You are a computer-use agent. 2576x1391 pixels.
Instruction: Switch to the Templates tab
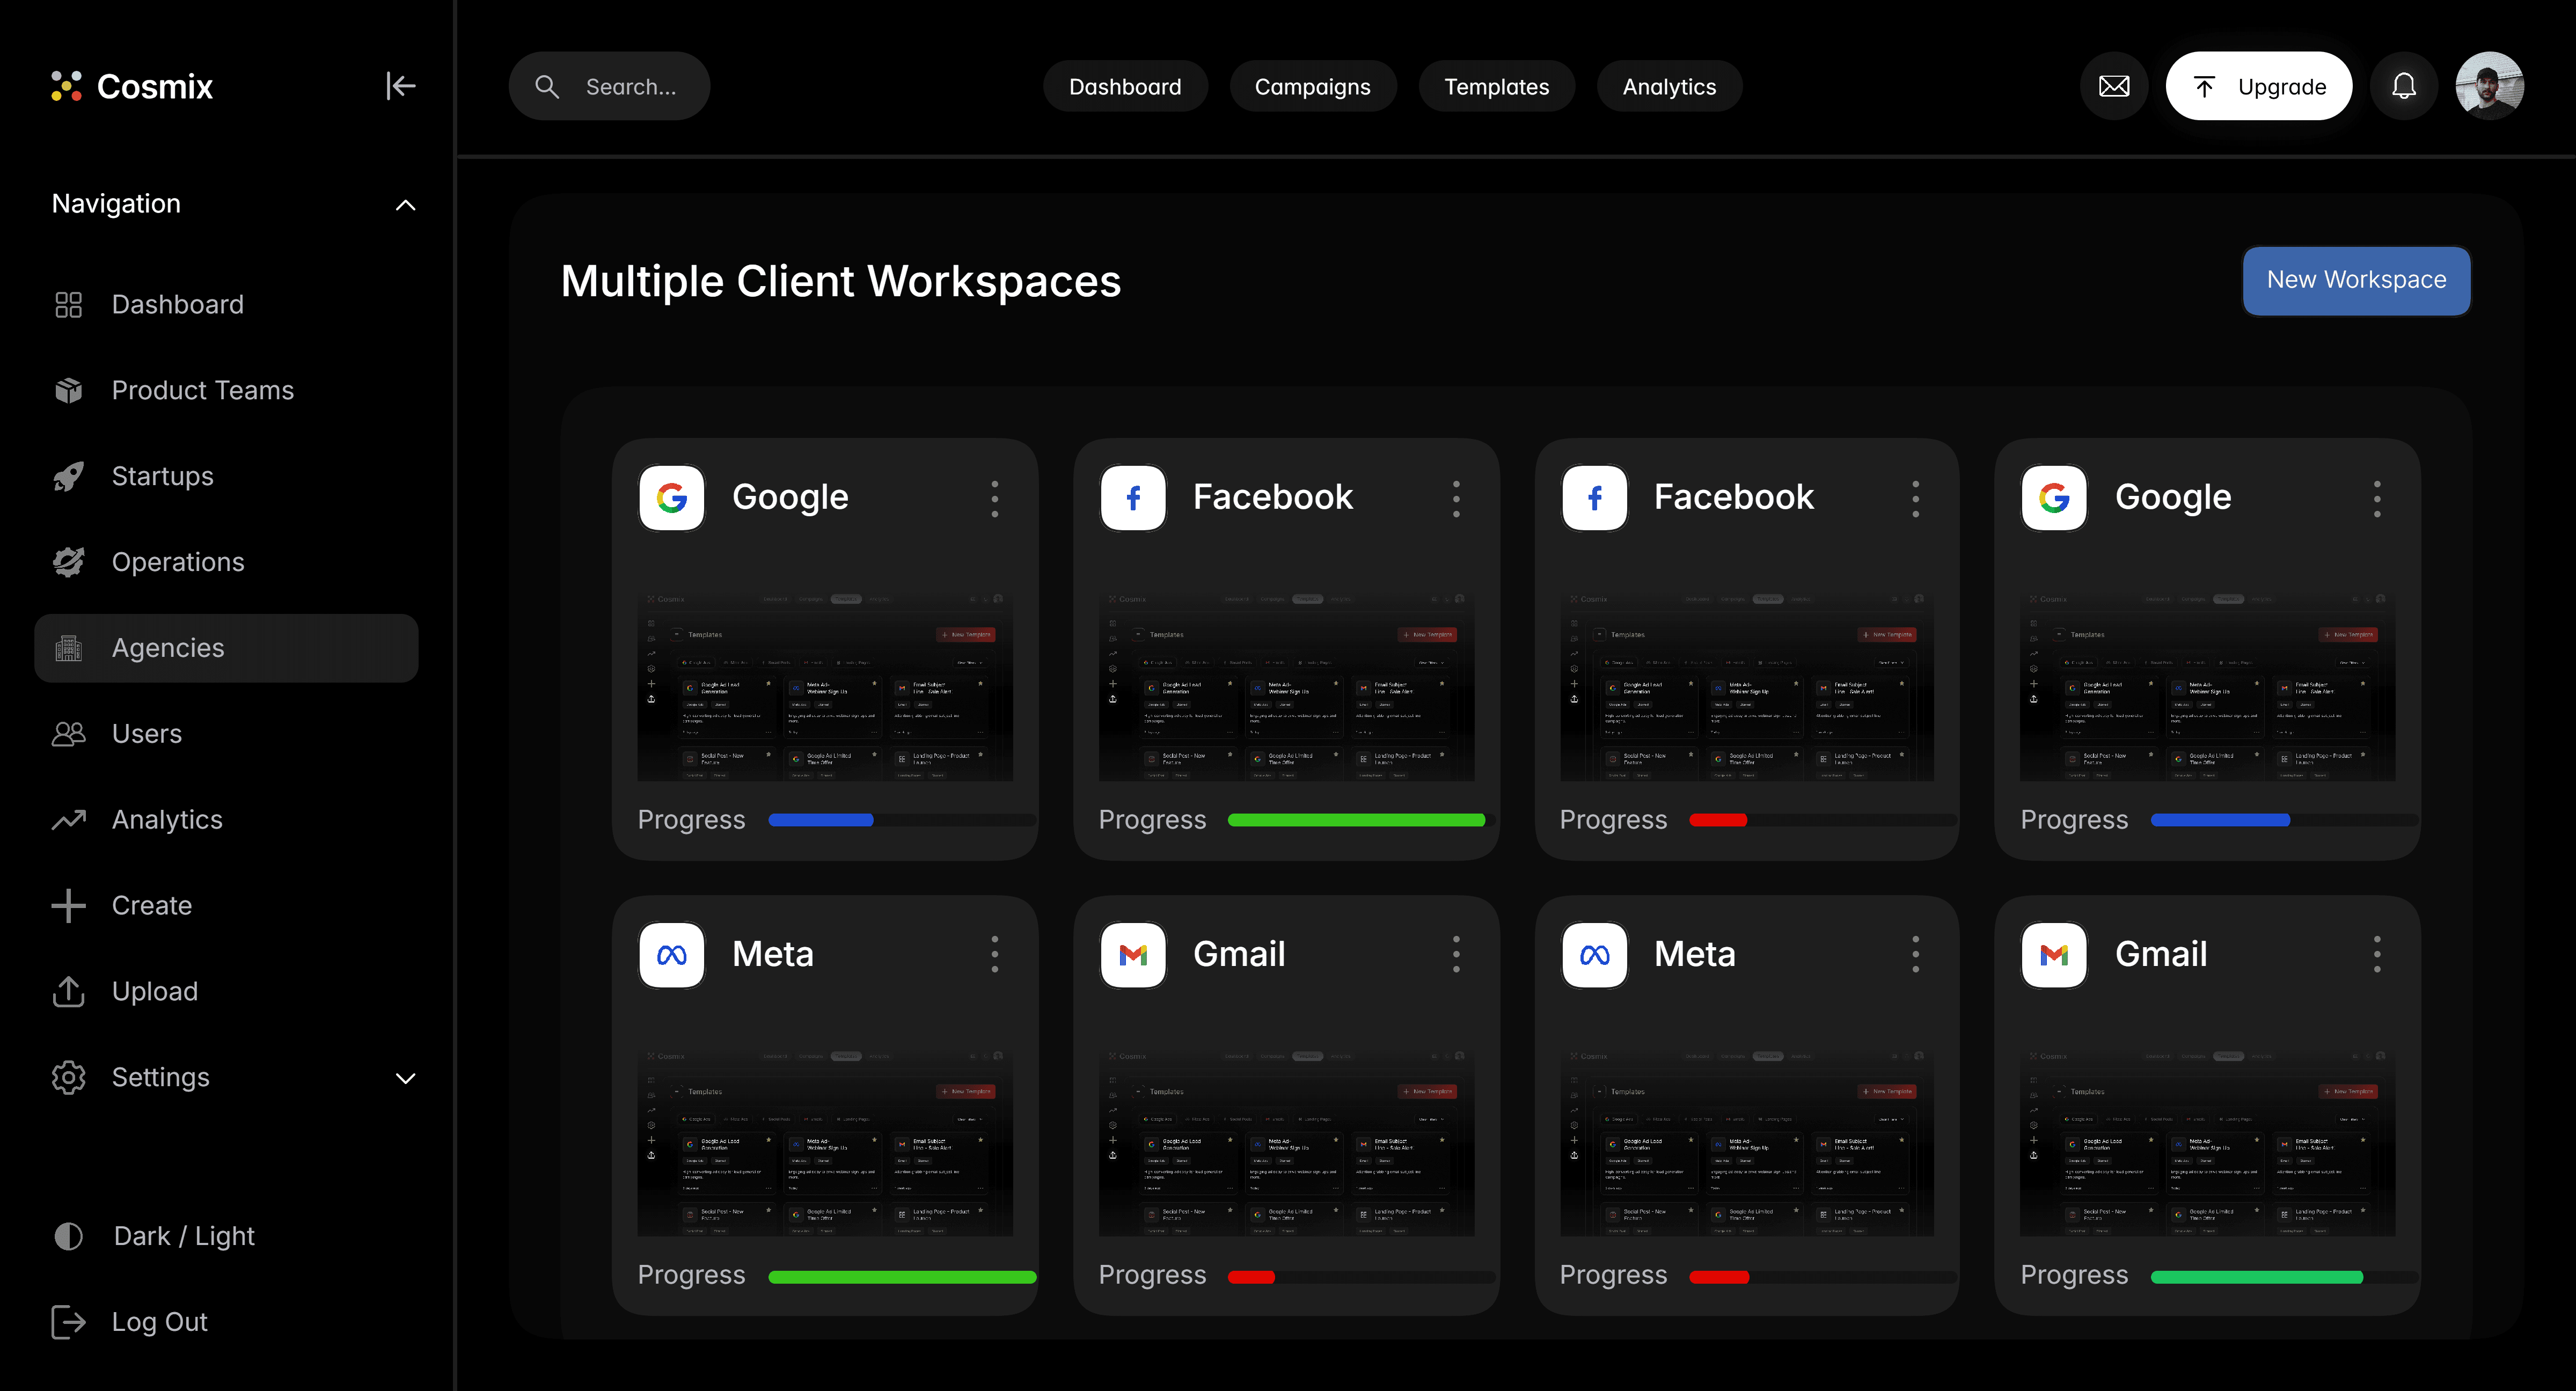(x=1496, y=87)
